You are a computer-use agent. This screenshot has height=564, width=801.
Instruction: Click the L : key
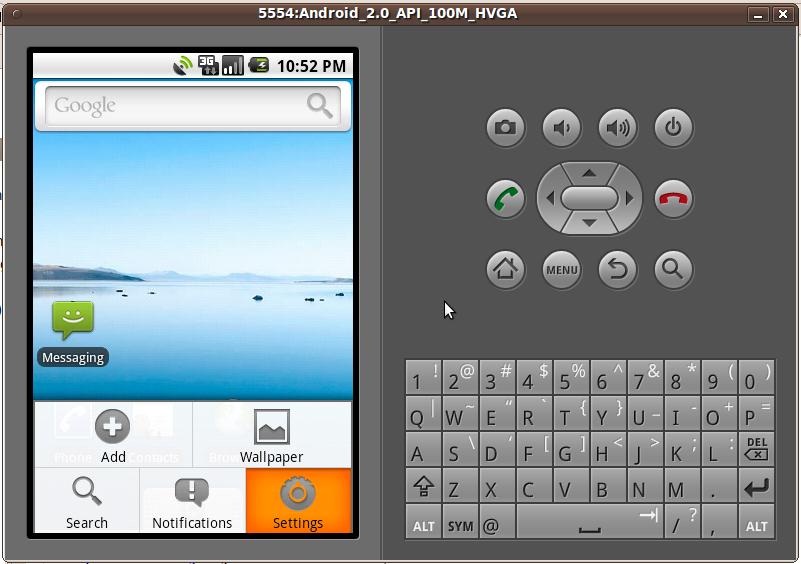719,449
